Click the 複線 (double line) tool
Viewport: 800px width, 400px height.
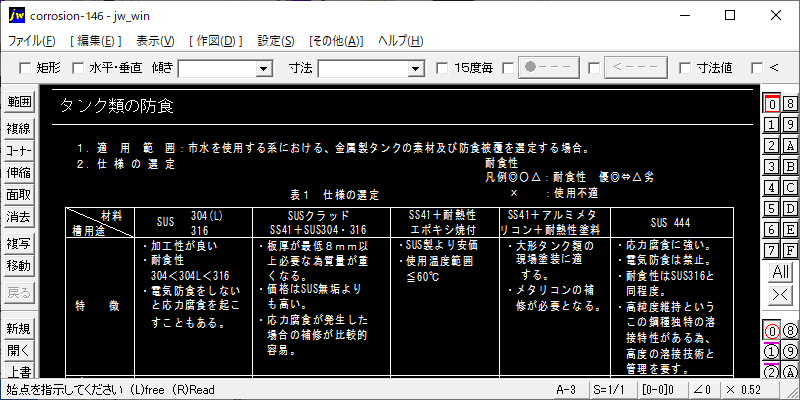(x=19, y=128)
